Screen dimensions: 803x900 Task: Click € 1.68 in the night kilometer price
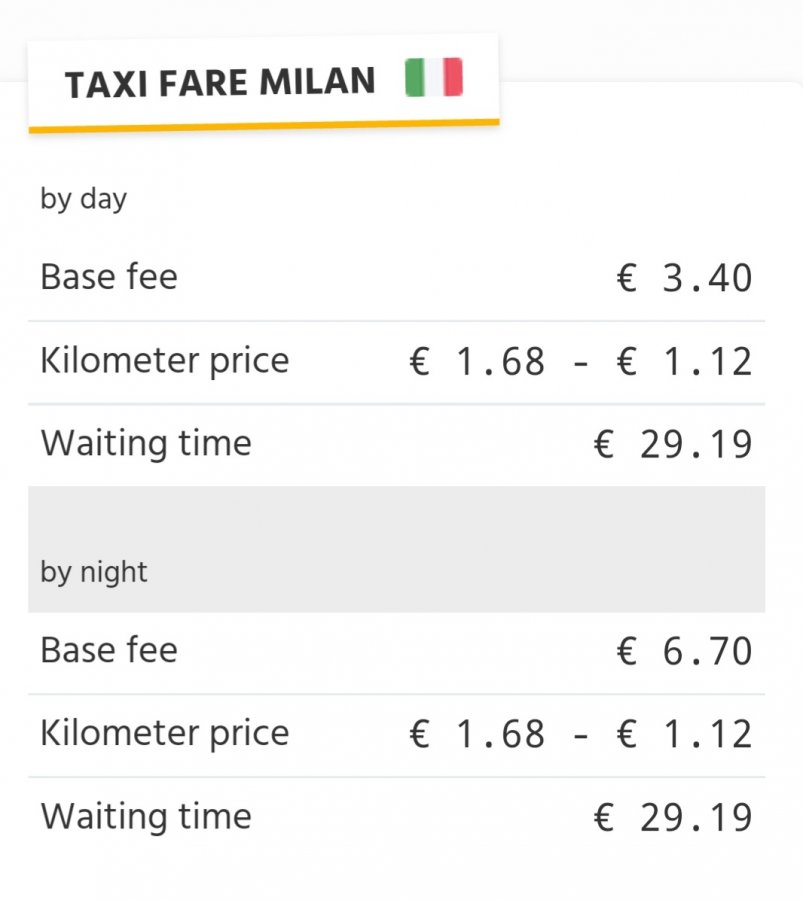(477, 735)
